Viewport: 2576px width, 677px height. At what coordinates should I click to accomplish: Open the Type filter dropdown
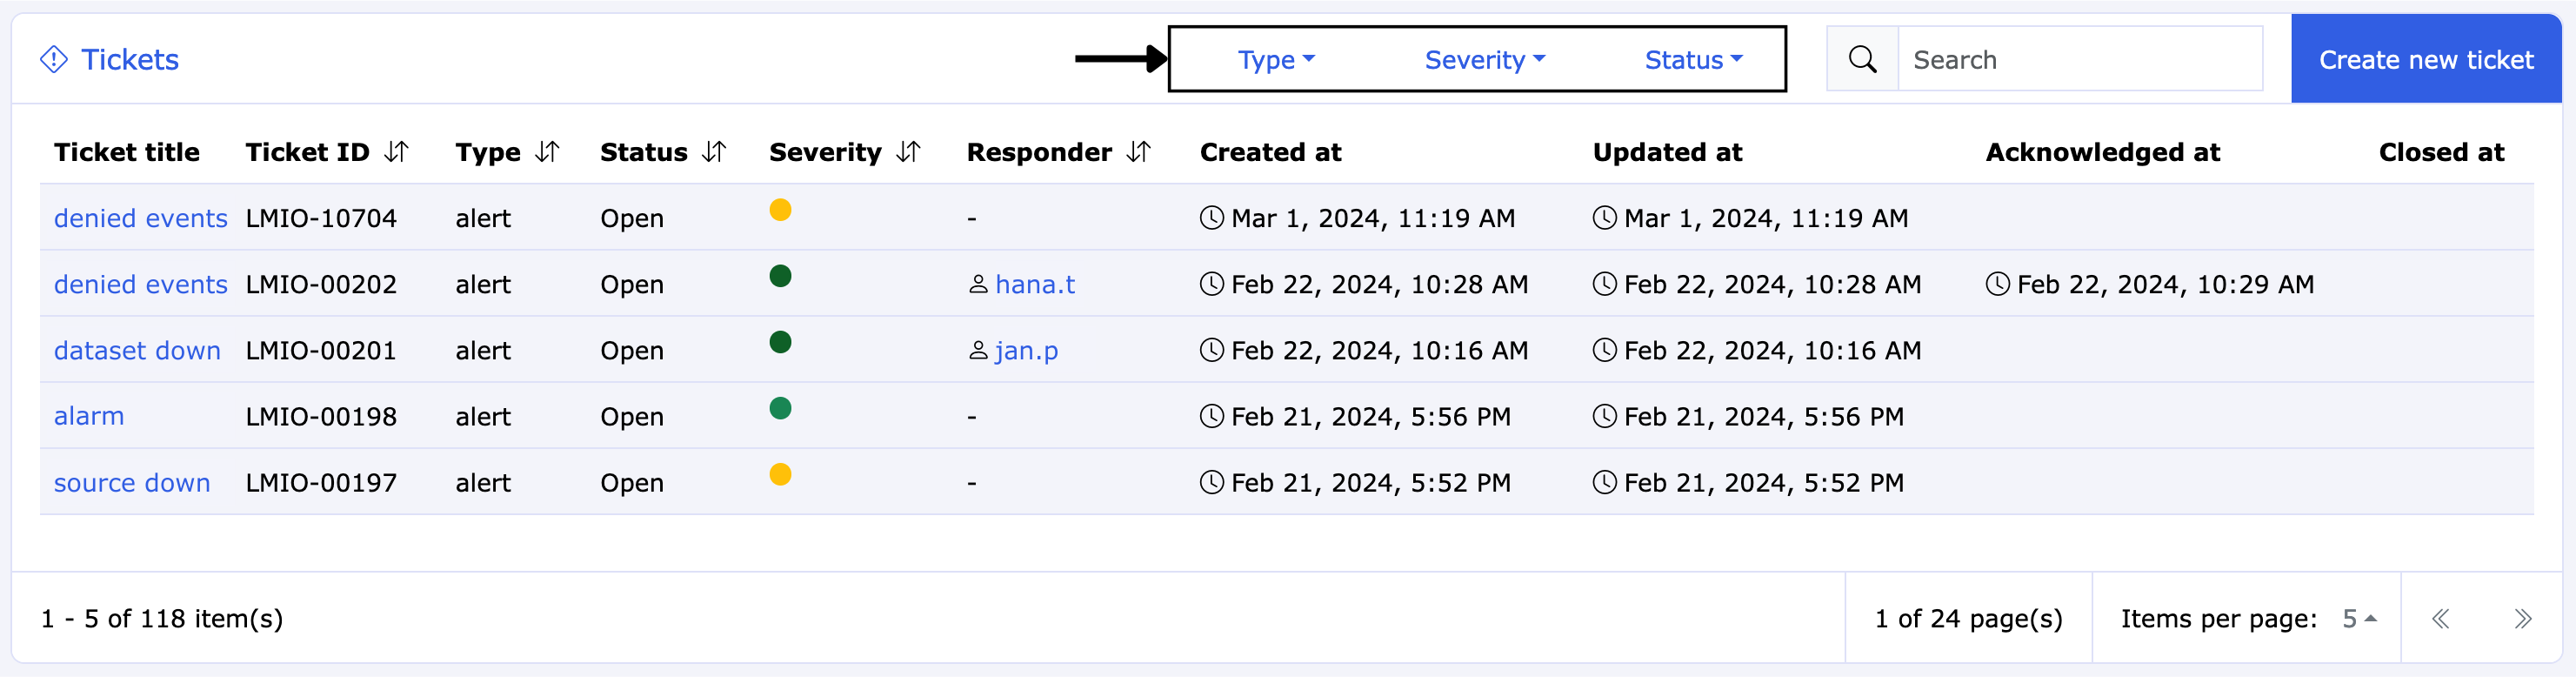(1276, 60)
